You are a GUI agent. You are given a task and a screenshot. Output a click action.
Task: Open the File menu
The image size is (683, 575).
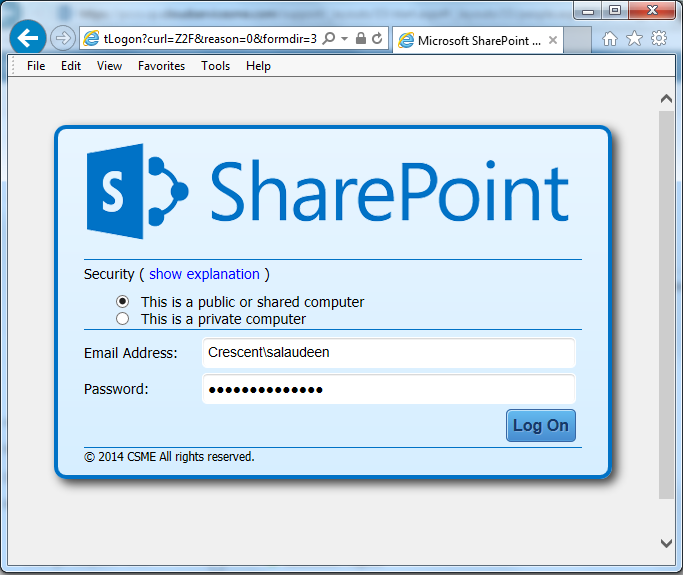pos(36,66)
